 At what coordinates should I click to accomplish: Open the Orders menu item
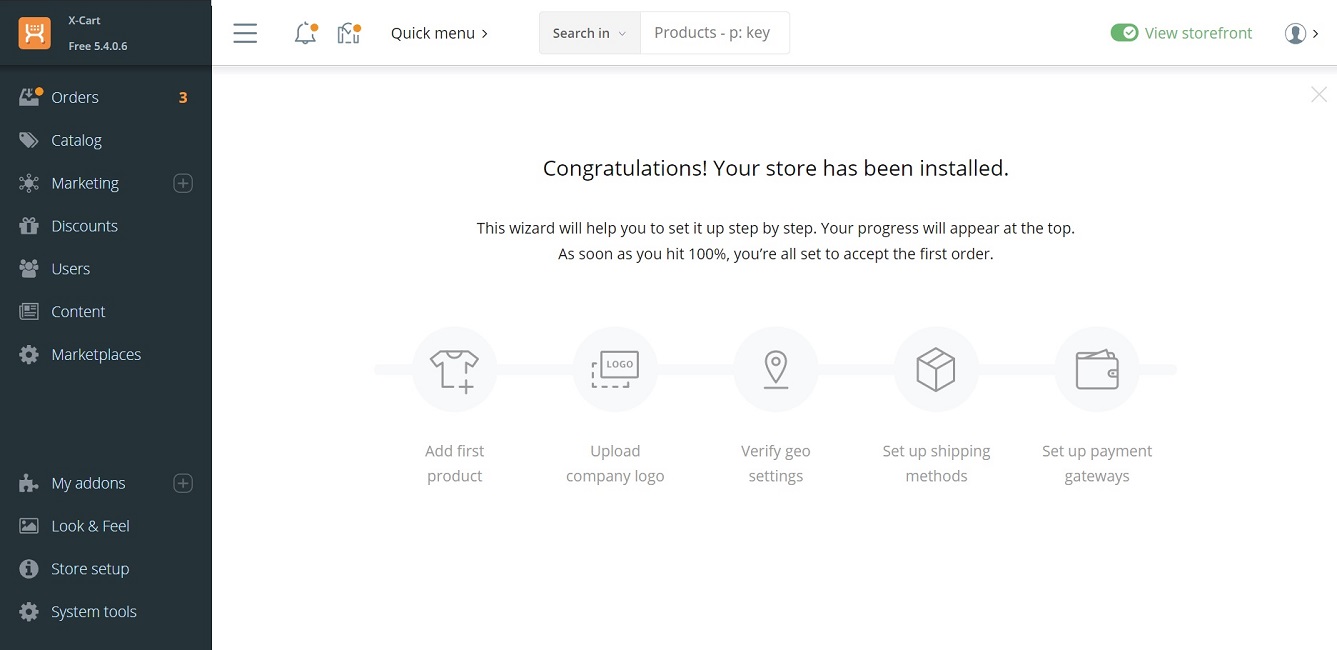pos(75,97)
